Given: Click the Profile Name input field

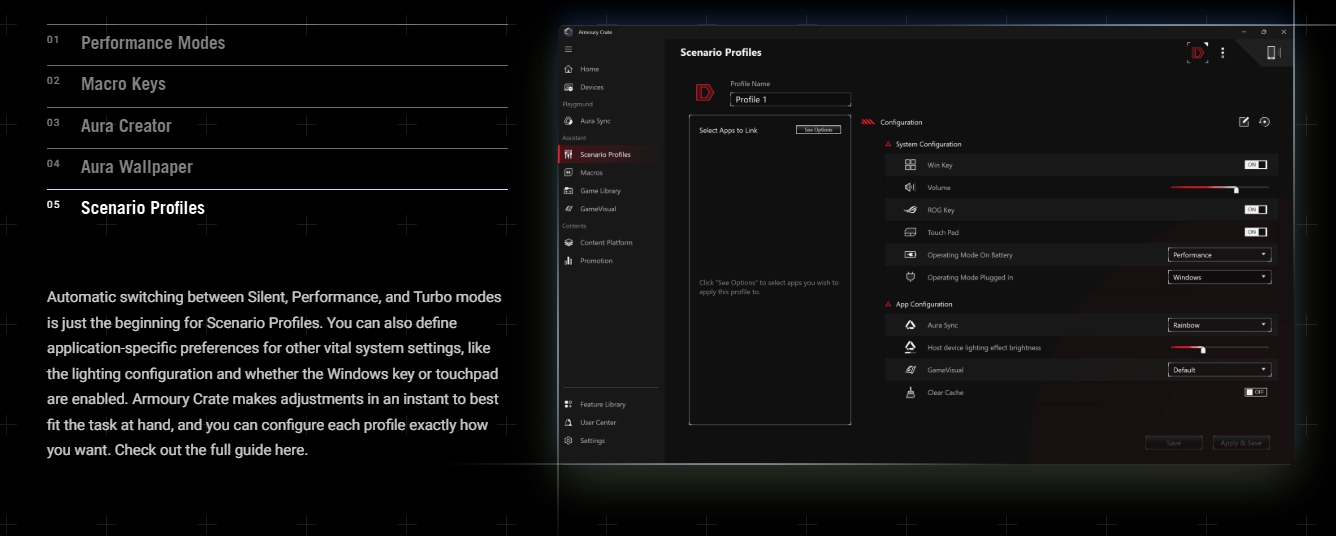Looking at the screenshot, I should pyautogui.click(x=790, y=100).
